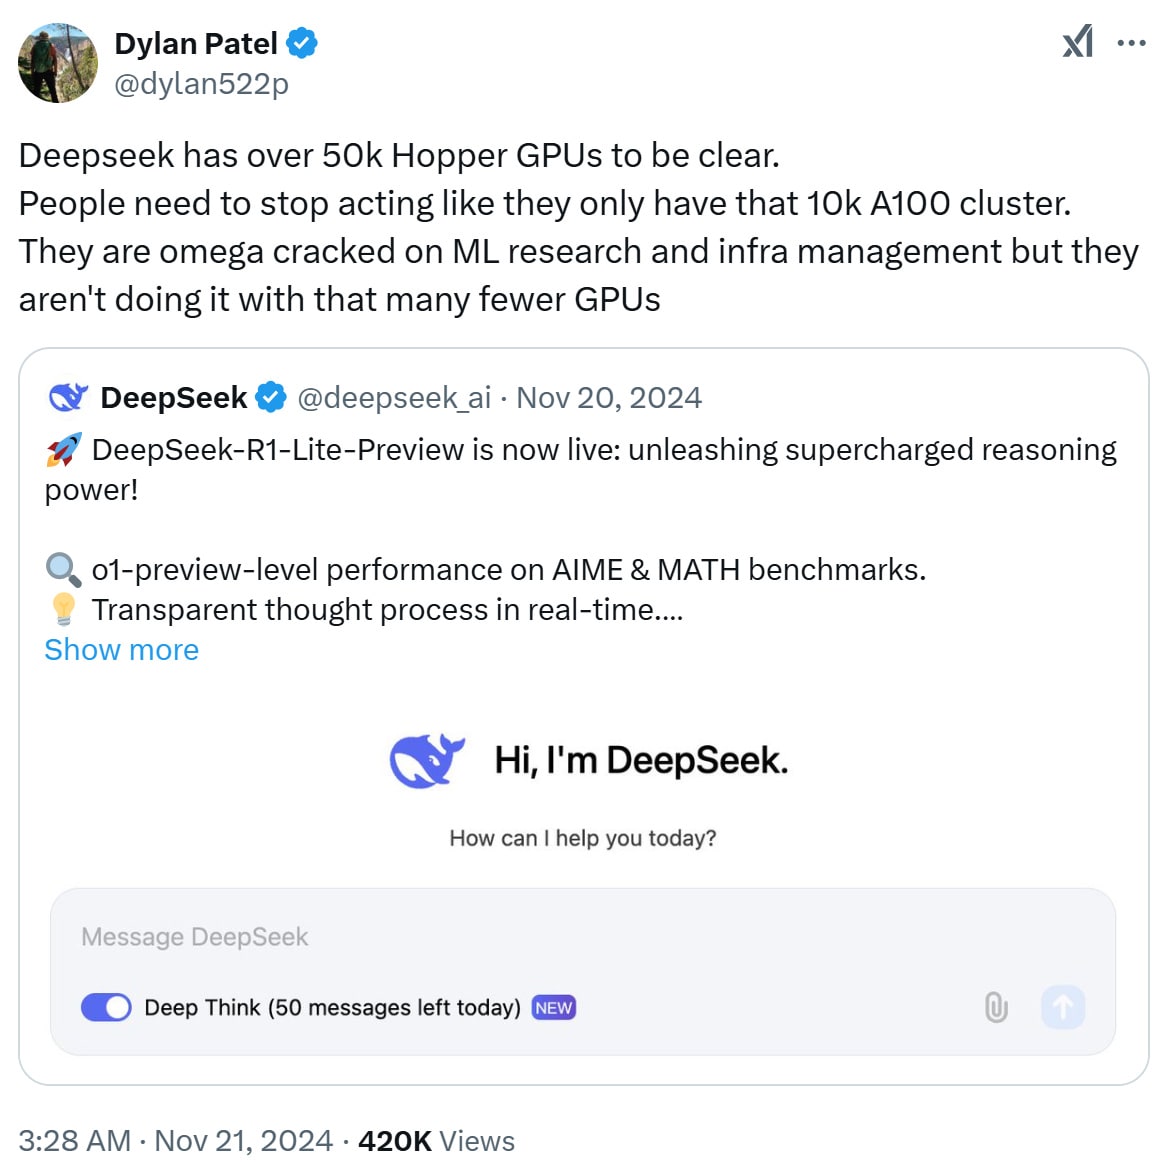Open the tweet's more options menu
1172x1162 pixels.
coord(1131,43)
